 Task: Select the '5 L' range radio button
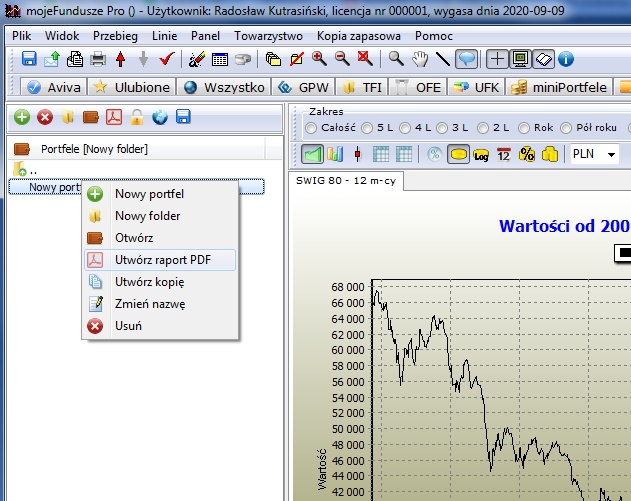point(369,128)
